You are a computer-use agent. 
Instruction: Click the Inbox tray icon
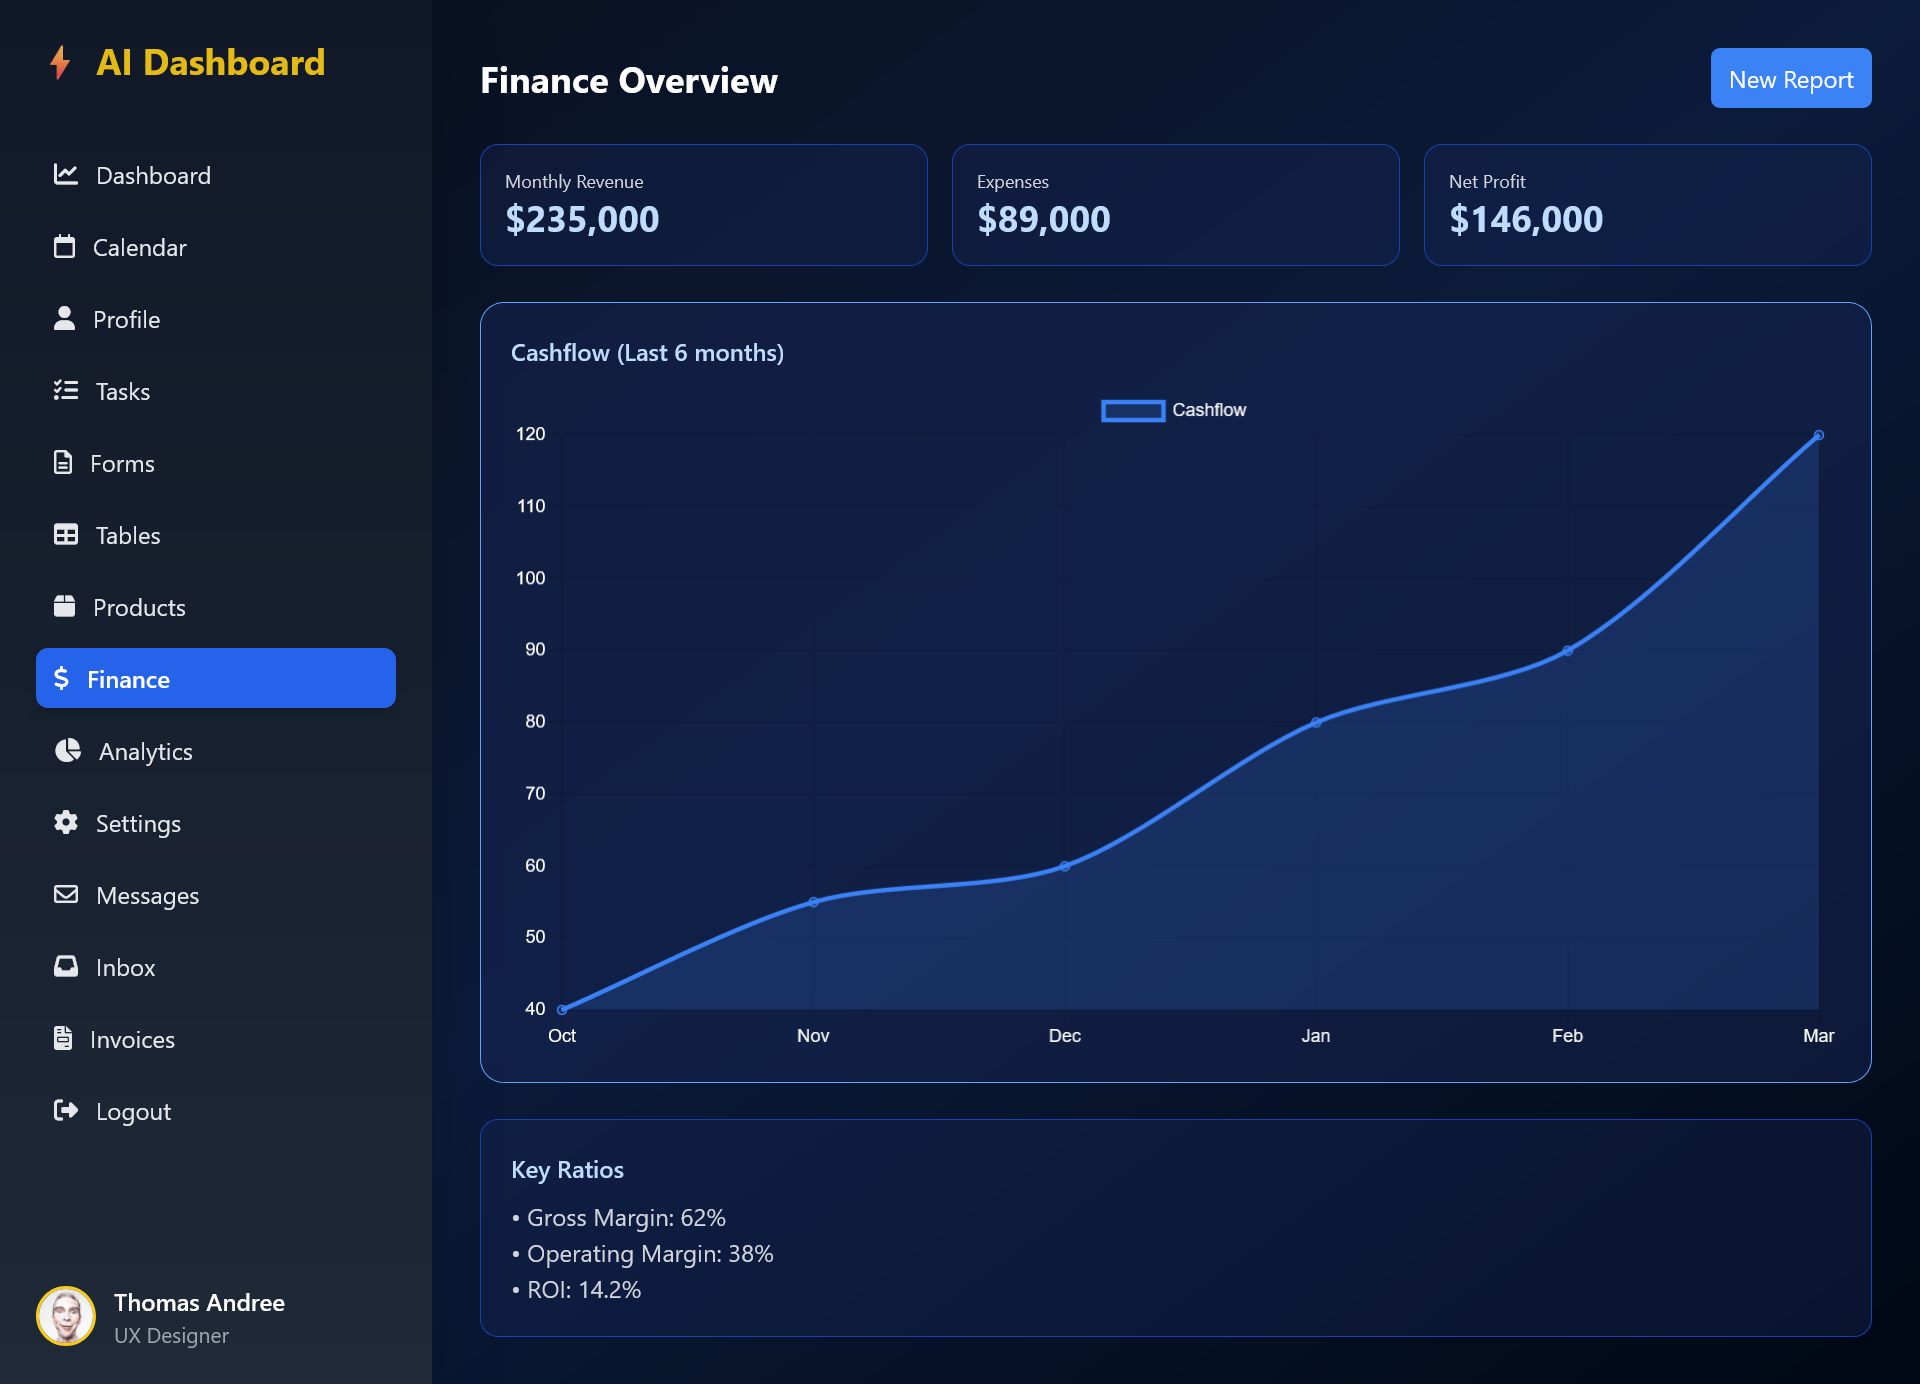(66, 966)
